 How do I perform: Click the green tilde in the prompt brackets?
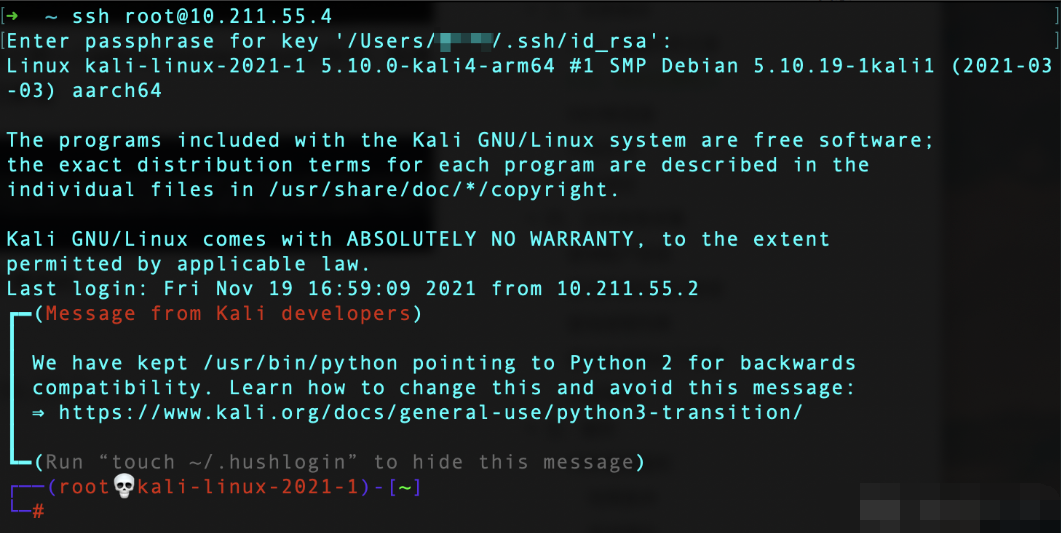click(x=405, y=487)
